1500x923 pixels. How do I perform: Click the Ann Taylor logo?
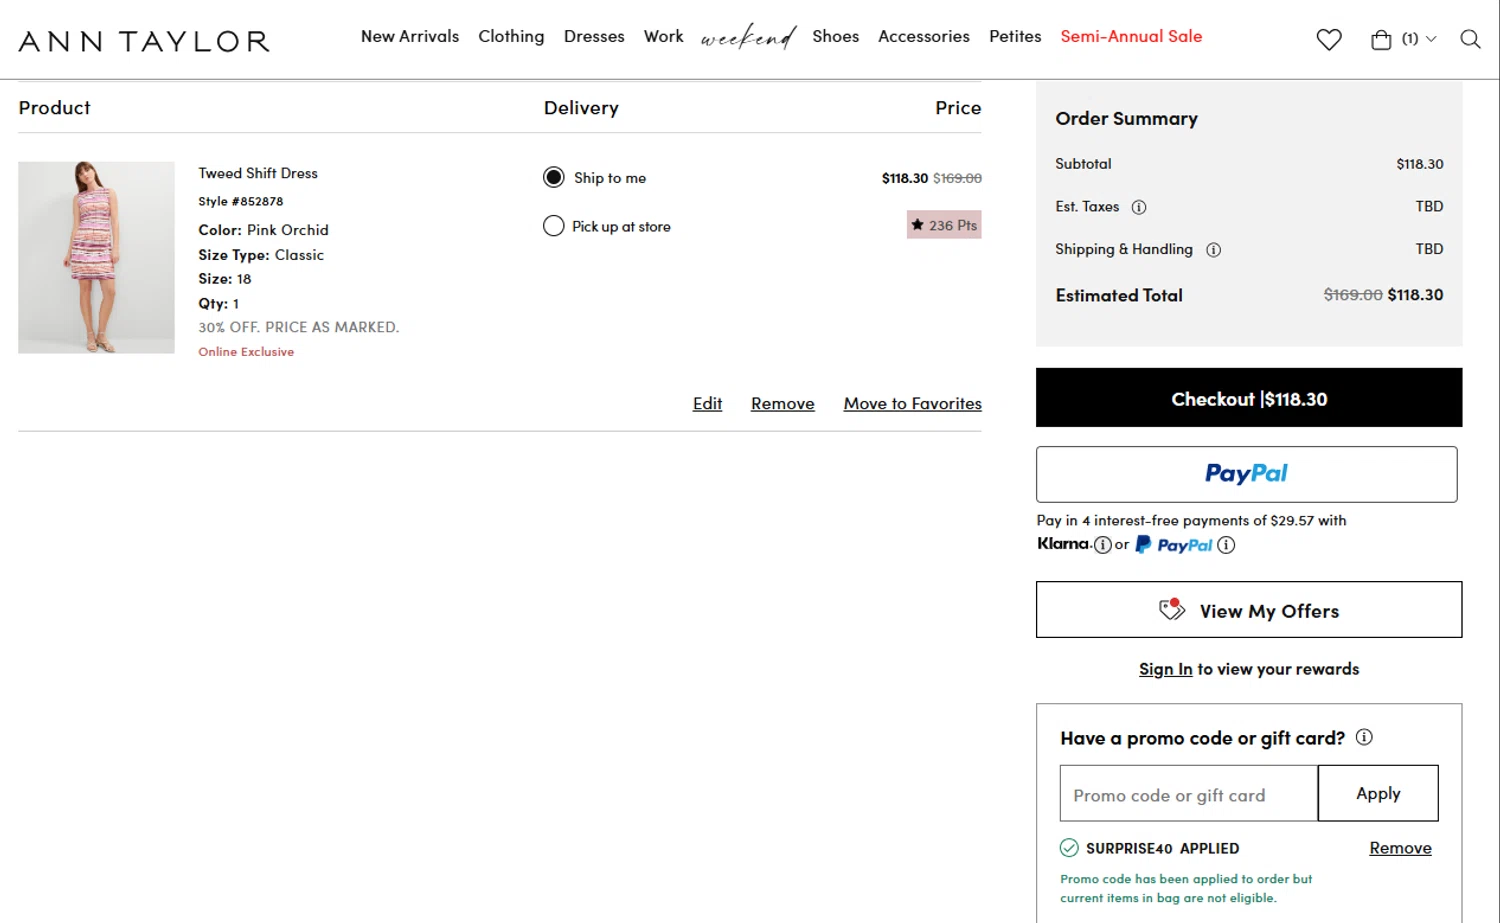(x=144, y=41)
